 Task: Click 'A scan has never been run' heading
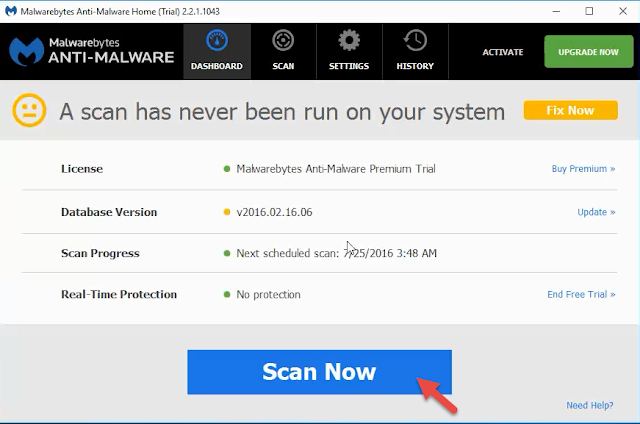[282, 111]
